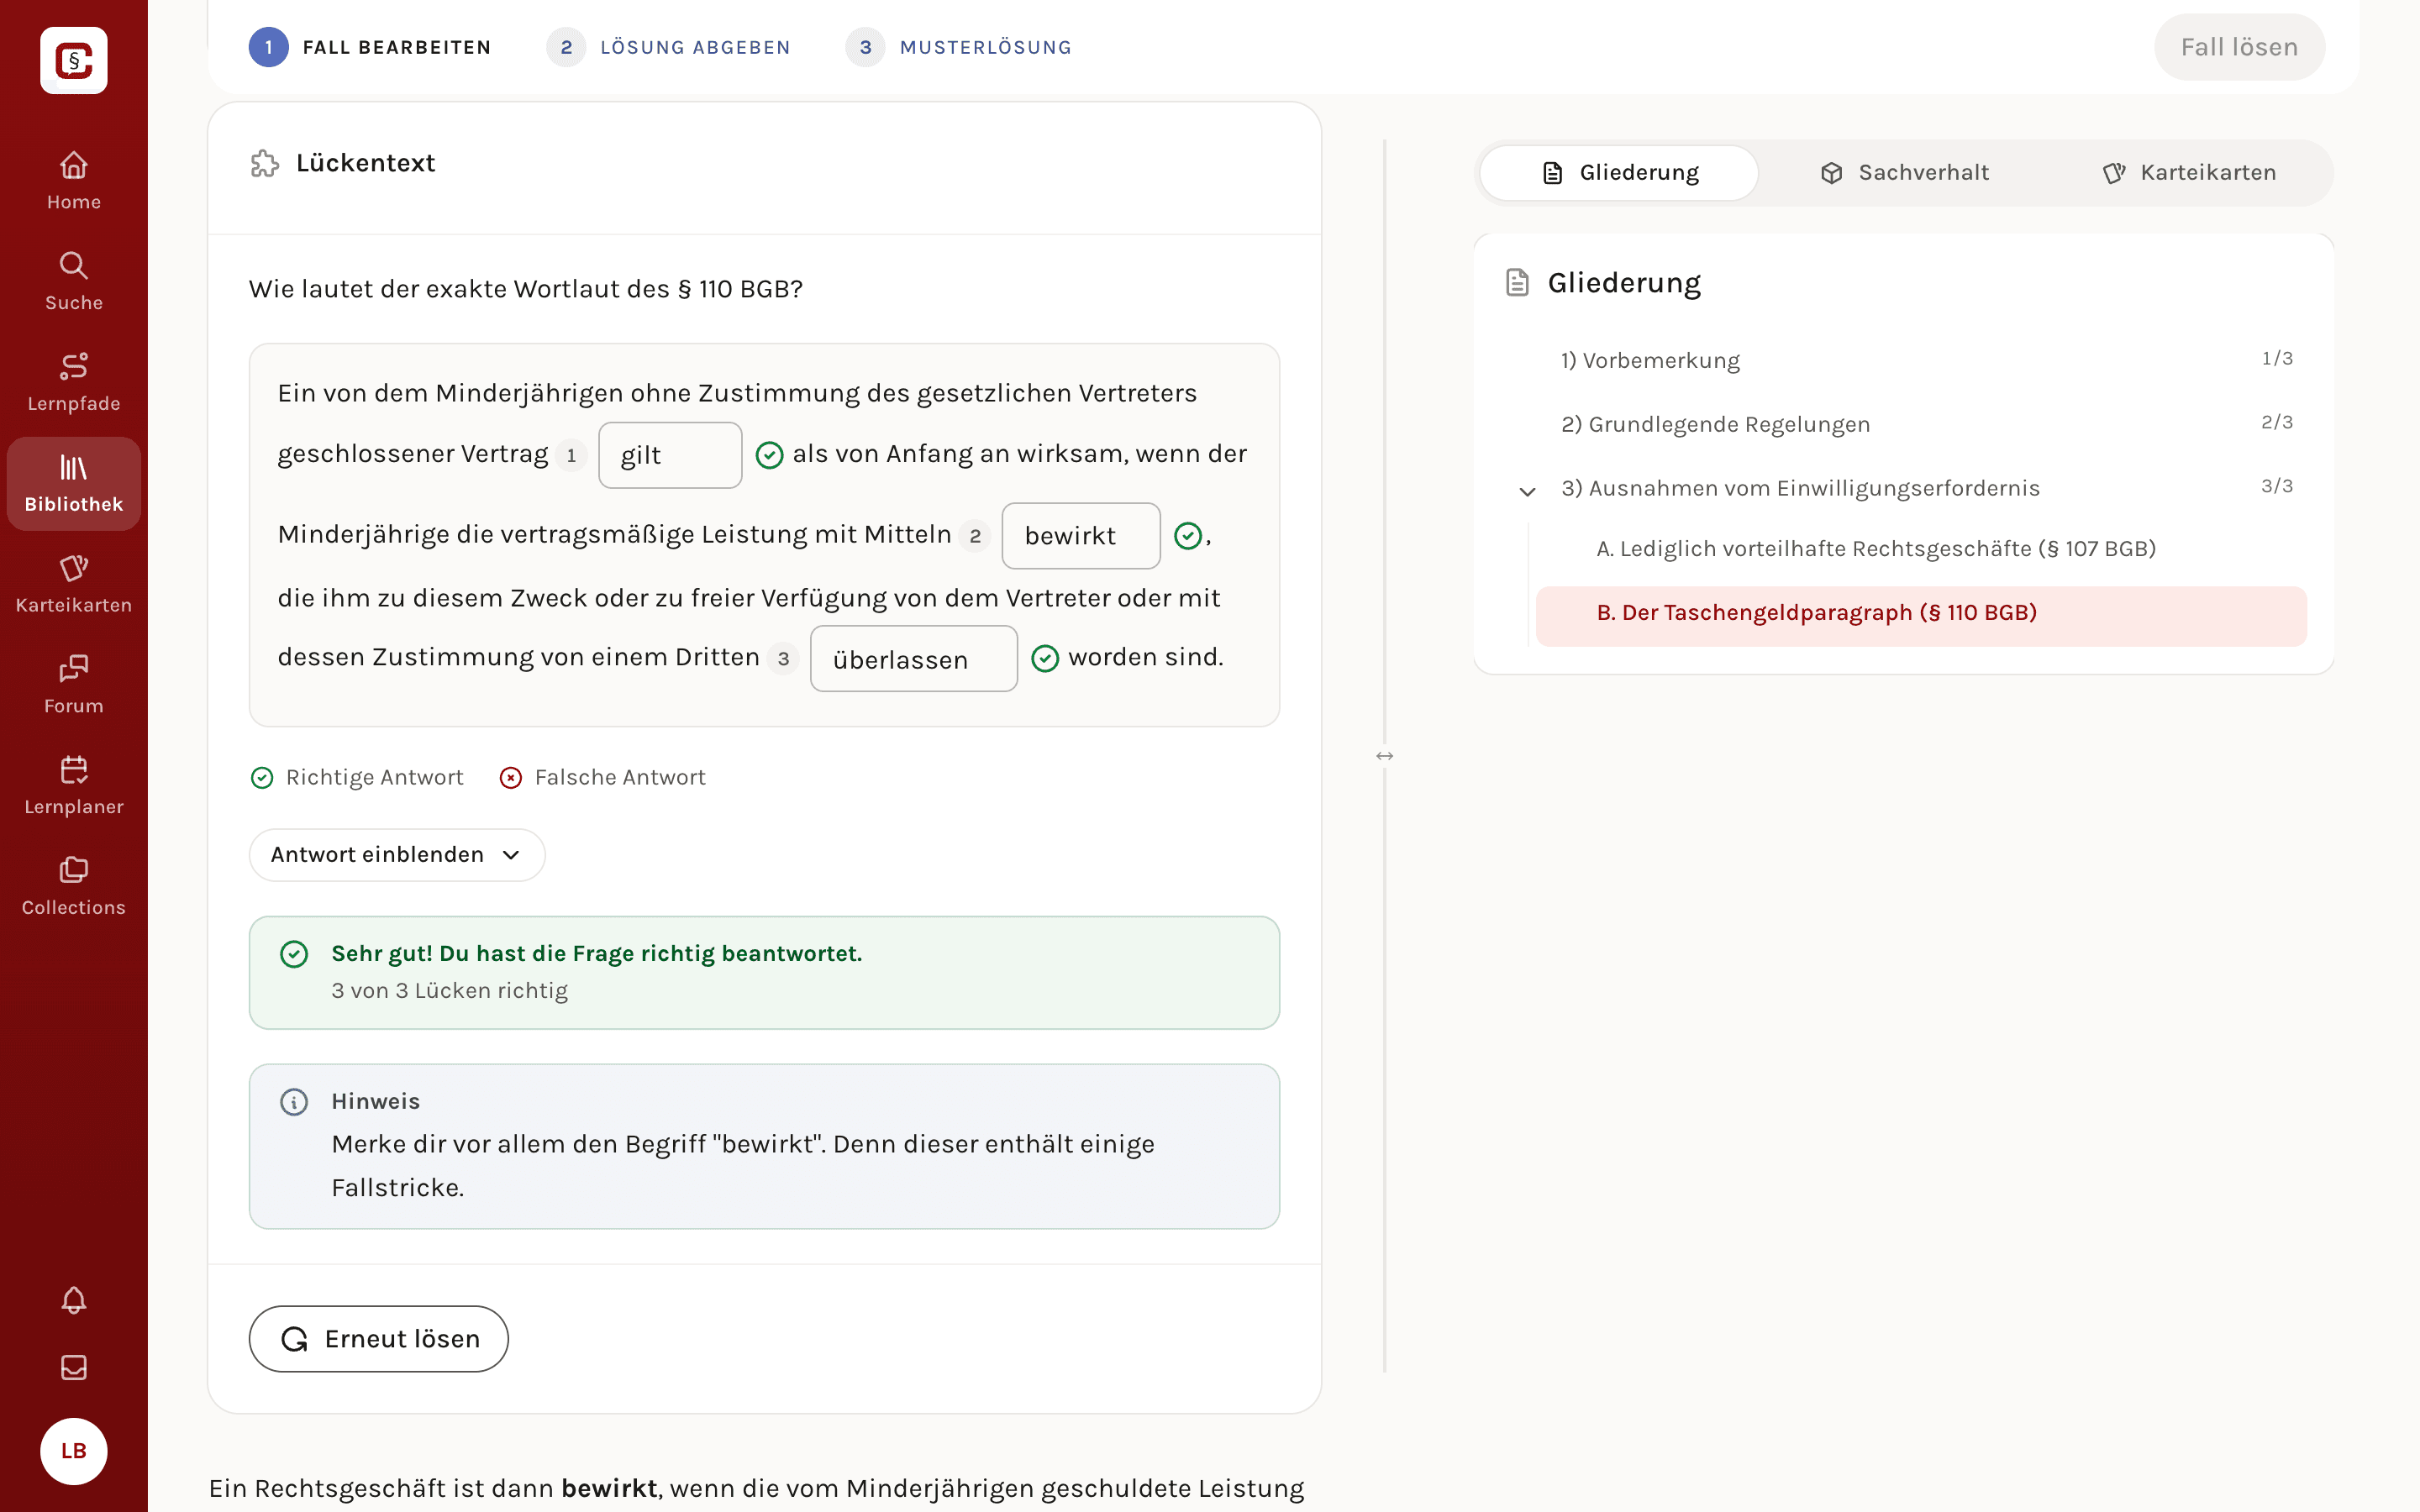Screen dimensions: 2420x1512
Task: Select step 3 Musterlösung
Action: click(958, 47)
